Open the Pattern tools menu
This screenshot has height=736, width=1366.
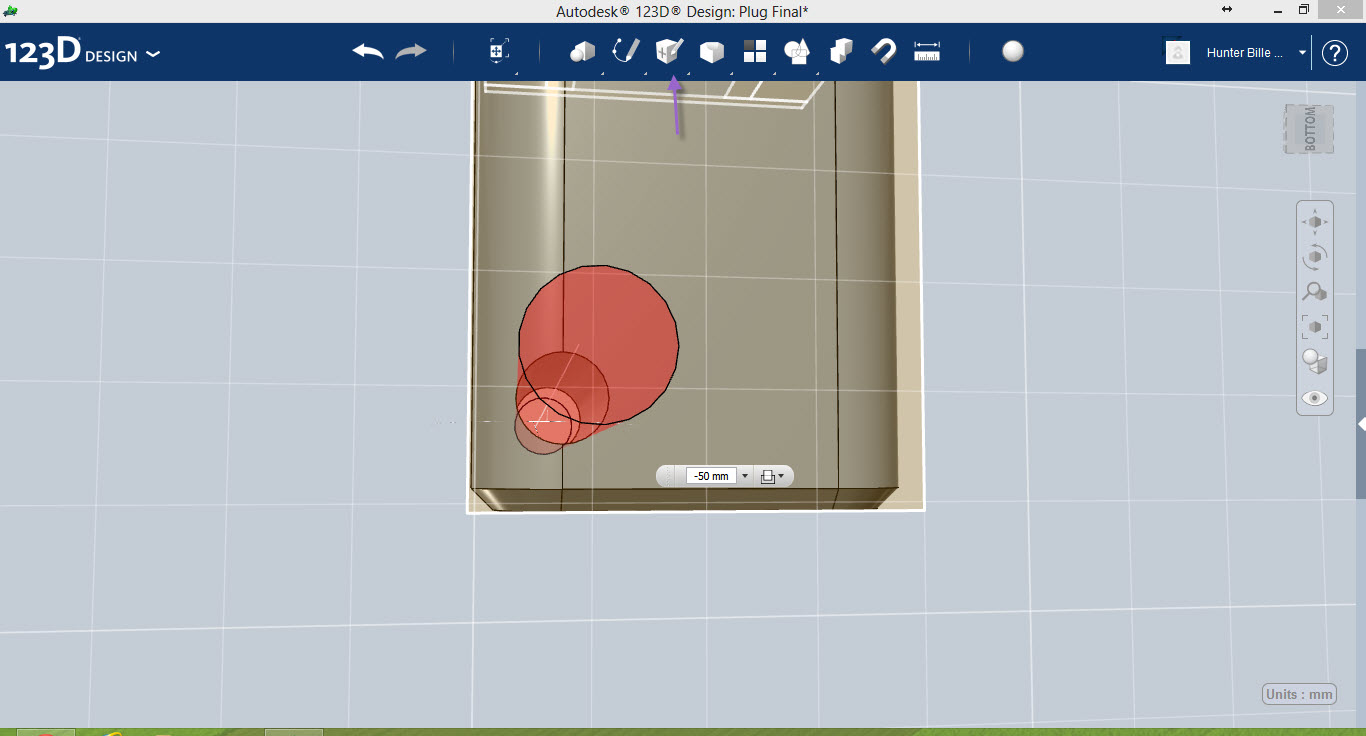pyautogui.click(x=755, y=51)
